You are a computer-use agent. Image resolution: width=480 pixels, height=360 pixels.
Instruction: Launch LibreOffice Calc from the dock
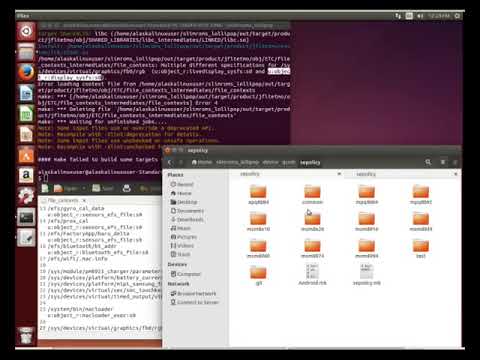[26, 114]
